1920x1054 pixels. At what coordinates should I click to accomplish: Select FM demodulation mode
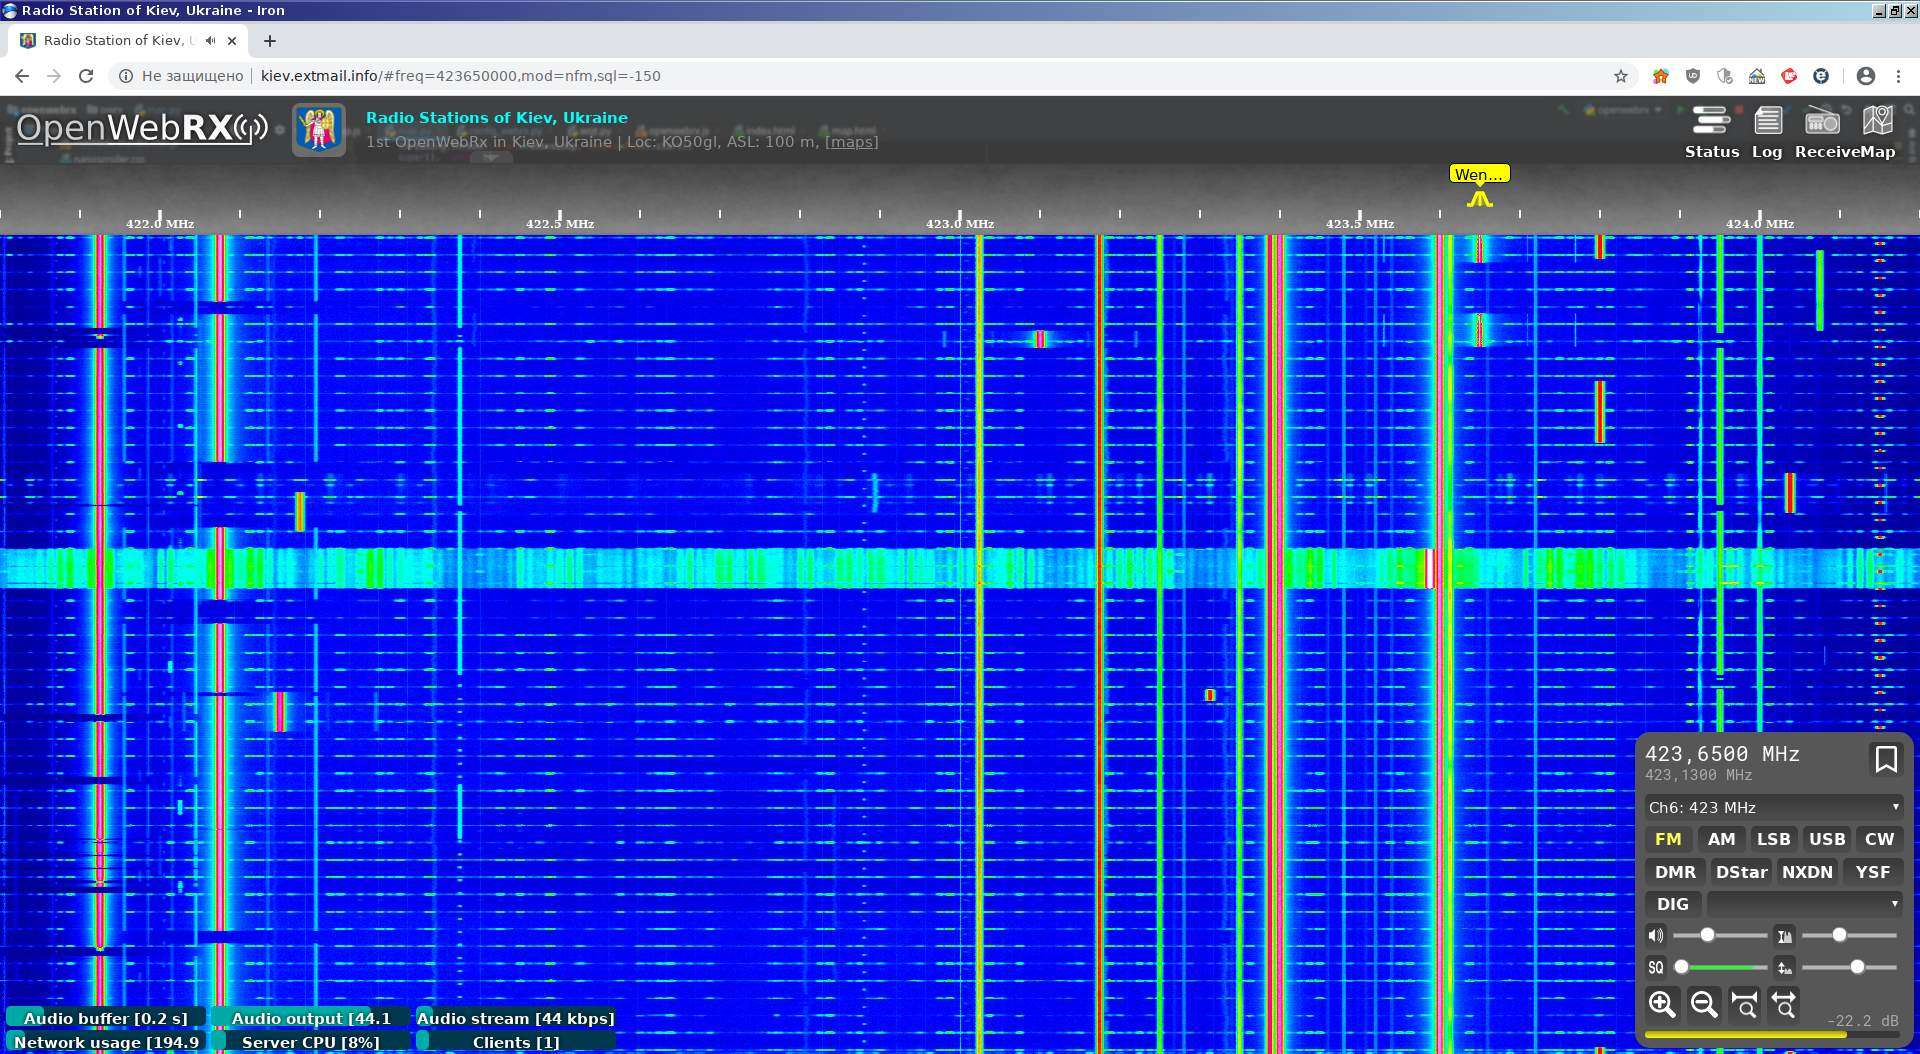[x=1668, y=840]
